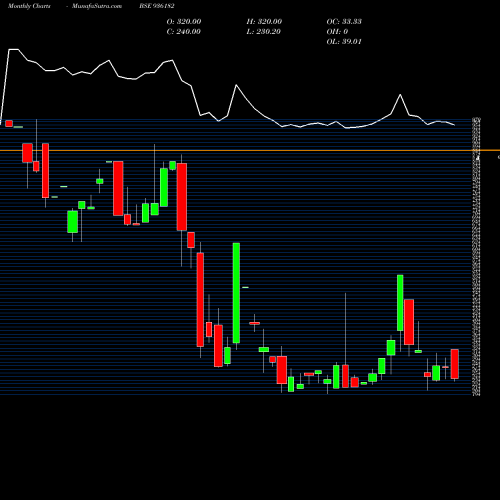This screenshot has width=500, height=500.
Task: Click the white indicator line's highest peak
Action: point(13,49)
